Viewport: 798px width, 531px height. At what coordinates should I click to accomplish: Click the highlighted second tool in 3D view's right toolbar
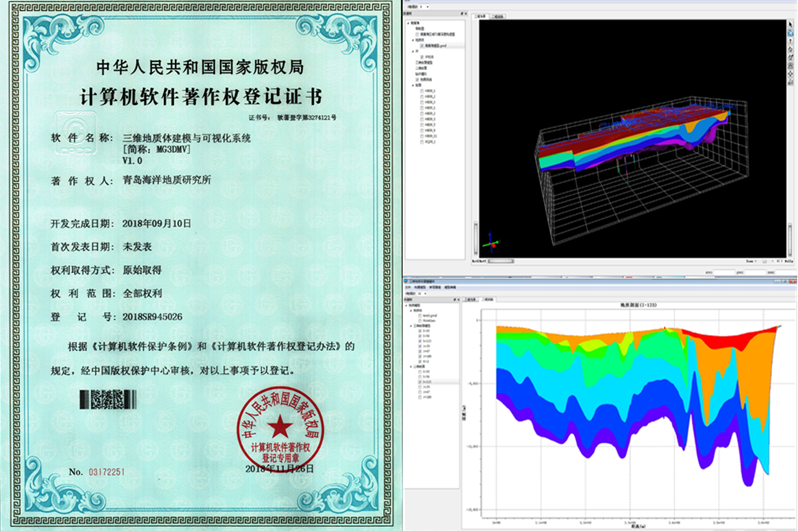790,33
